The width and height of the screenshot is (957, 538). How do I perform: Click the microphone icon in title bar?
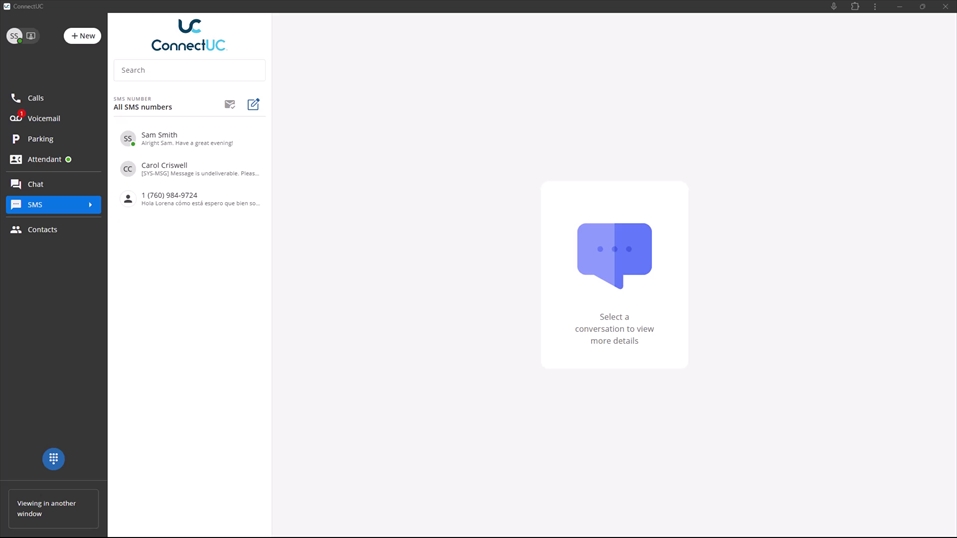(833, 7)
